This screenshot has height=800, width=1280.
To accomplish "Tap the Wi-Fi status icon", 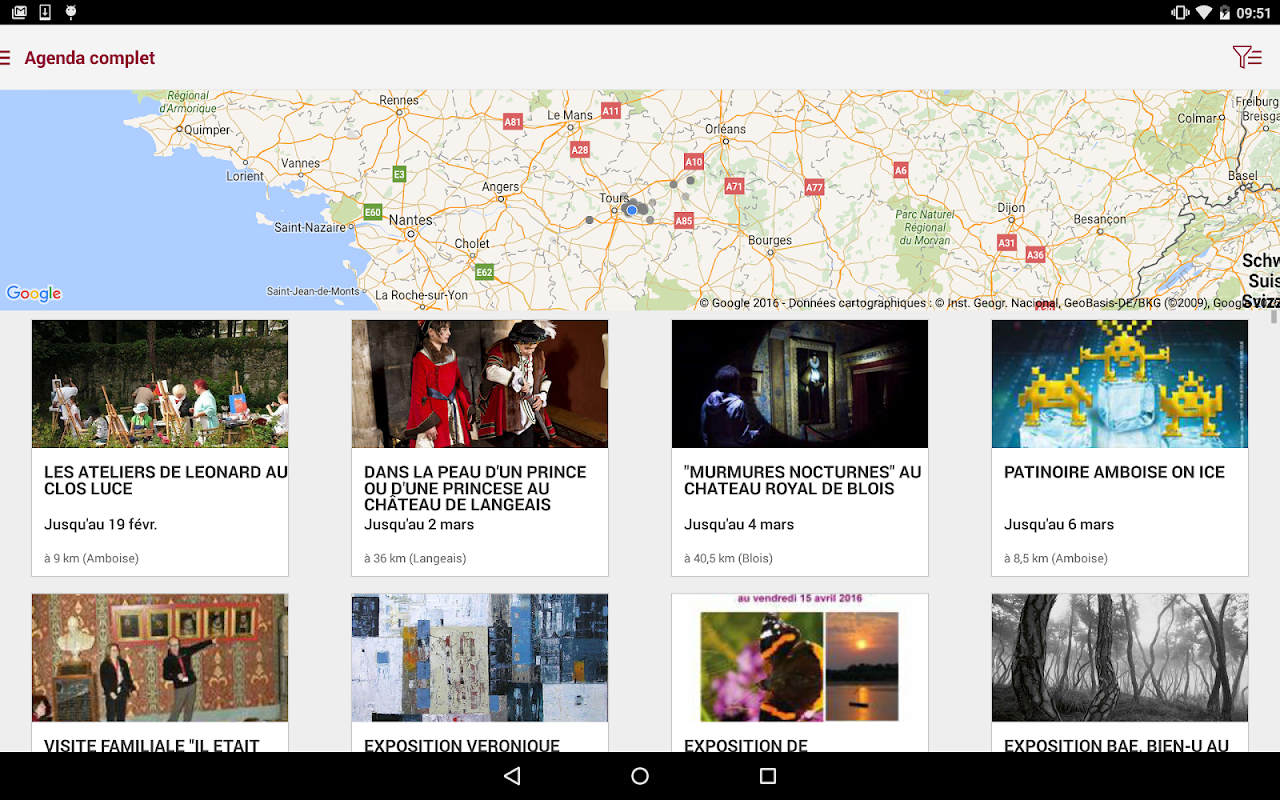I will [x=1203, y=12].
